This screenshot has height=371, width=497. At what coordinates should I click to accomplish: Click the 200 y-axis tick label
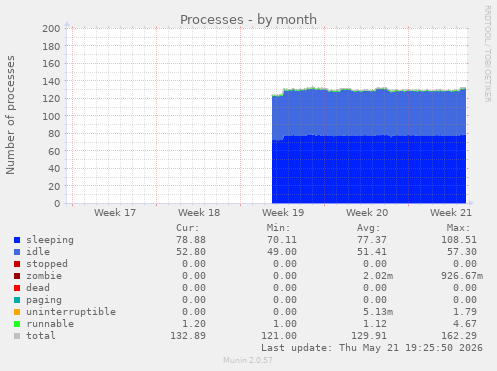(51, 28)
